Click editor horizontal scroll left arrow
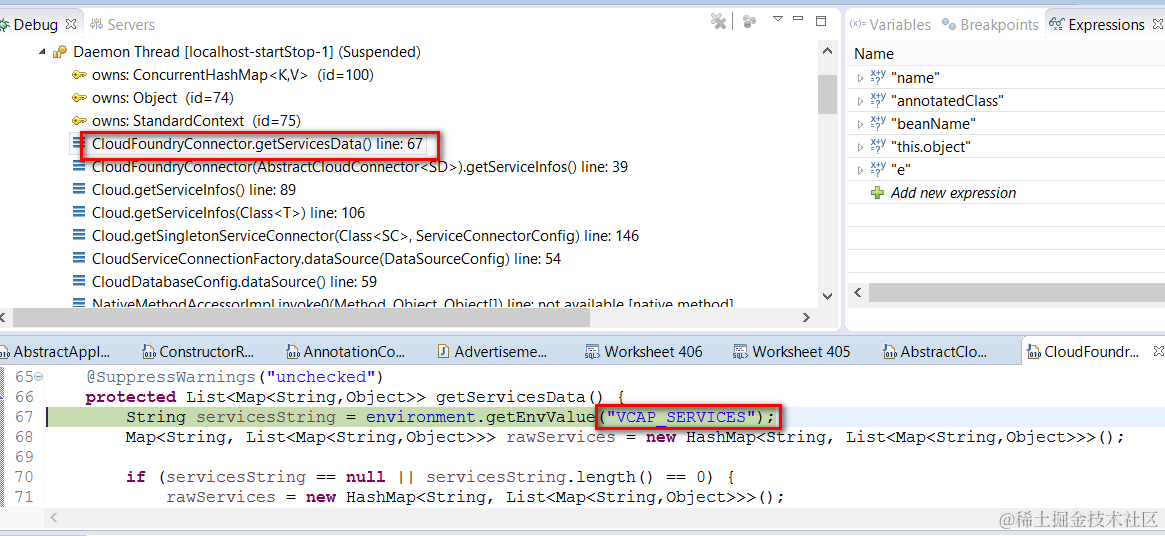The width and height of the screenshot is (1165, 536). point(53,517)
